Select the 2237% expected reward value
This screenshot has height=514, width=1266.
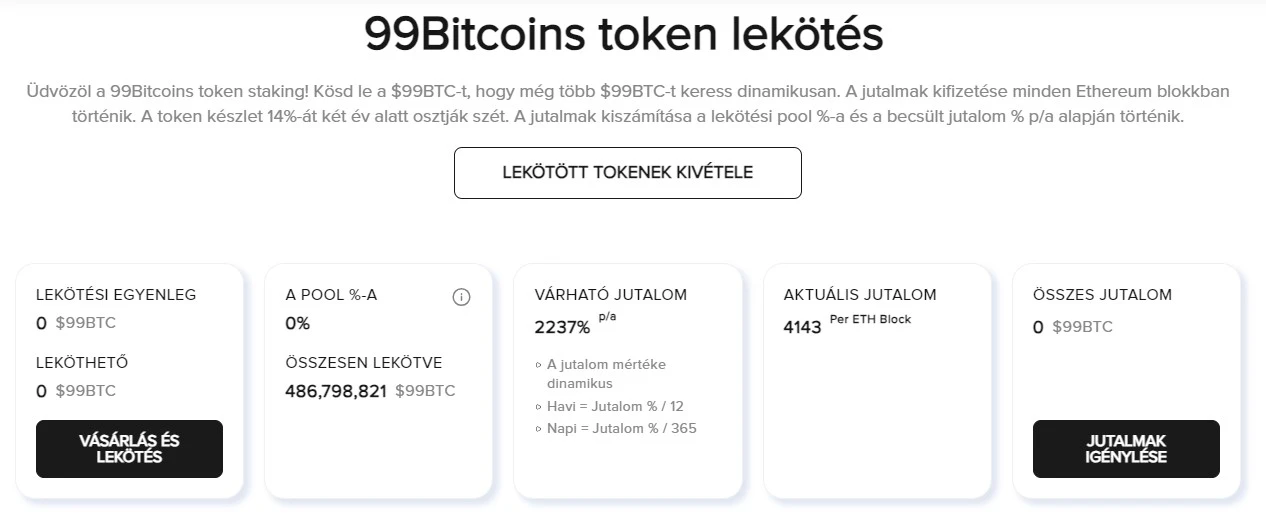562,327
